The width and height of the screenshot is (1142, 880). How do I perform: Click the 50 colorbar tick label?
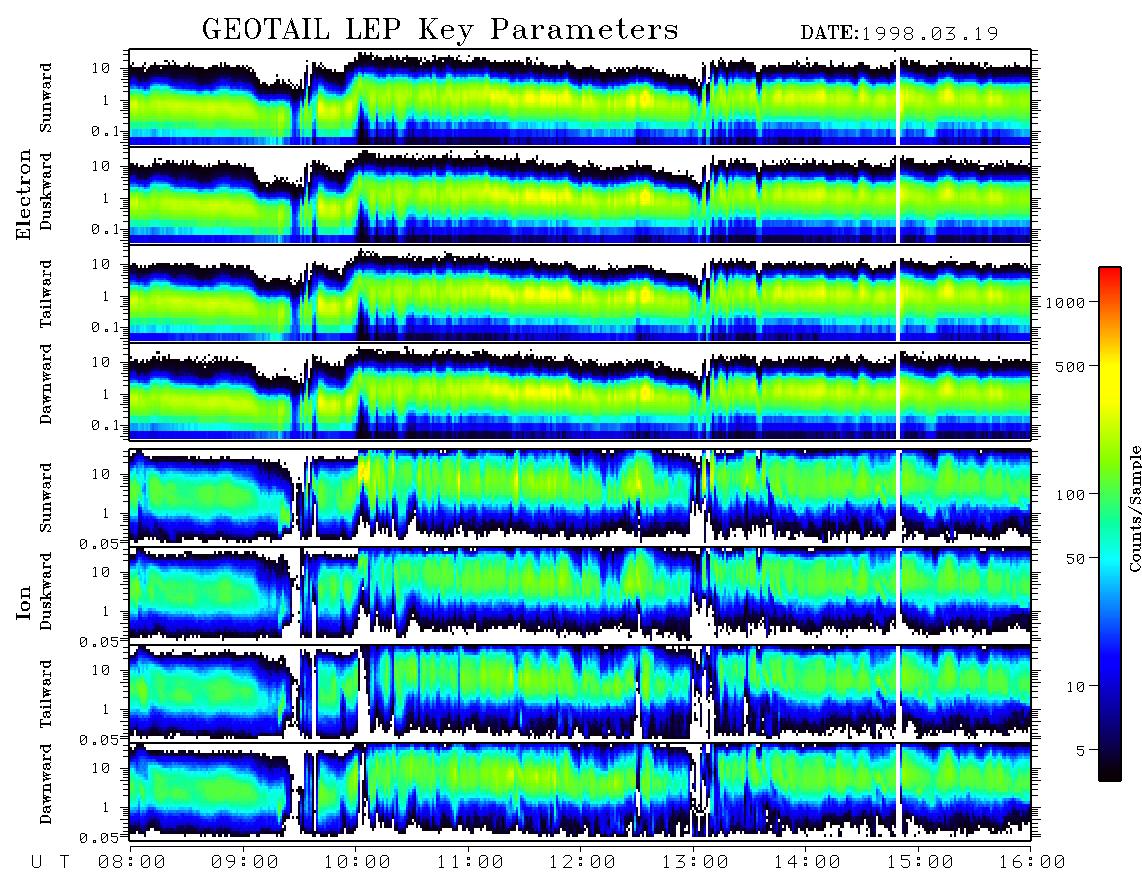tap(1075, 559)
